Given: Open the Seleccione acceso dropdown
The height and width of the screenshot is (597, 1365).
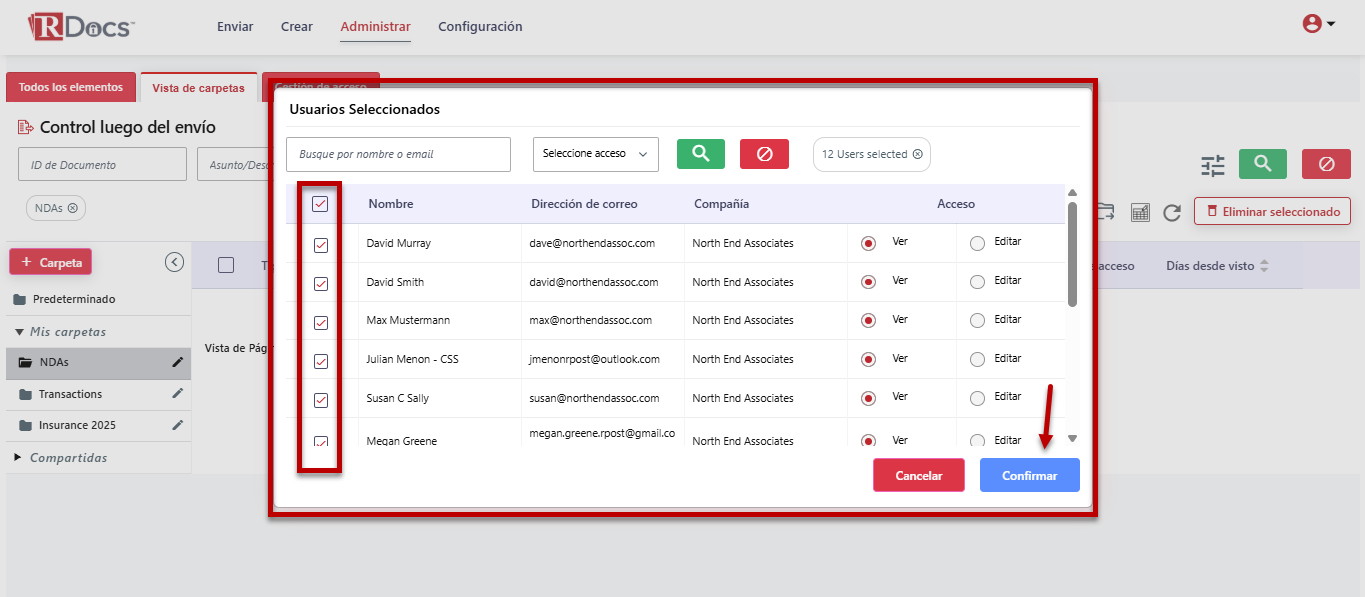Looking at the screenshot, I should 595,154.
